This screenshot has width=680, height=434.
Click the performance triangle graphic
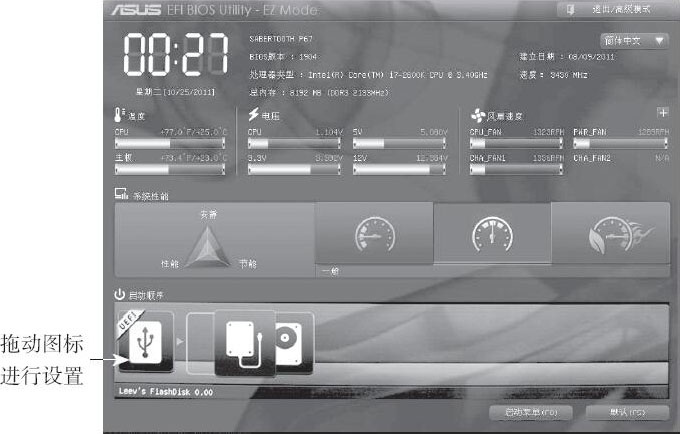[x=208, y=247]
